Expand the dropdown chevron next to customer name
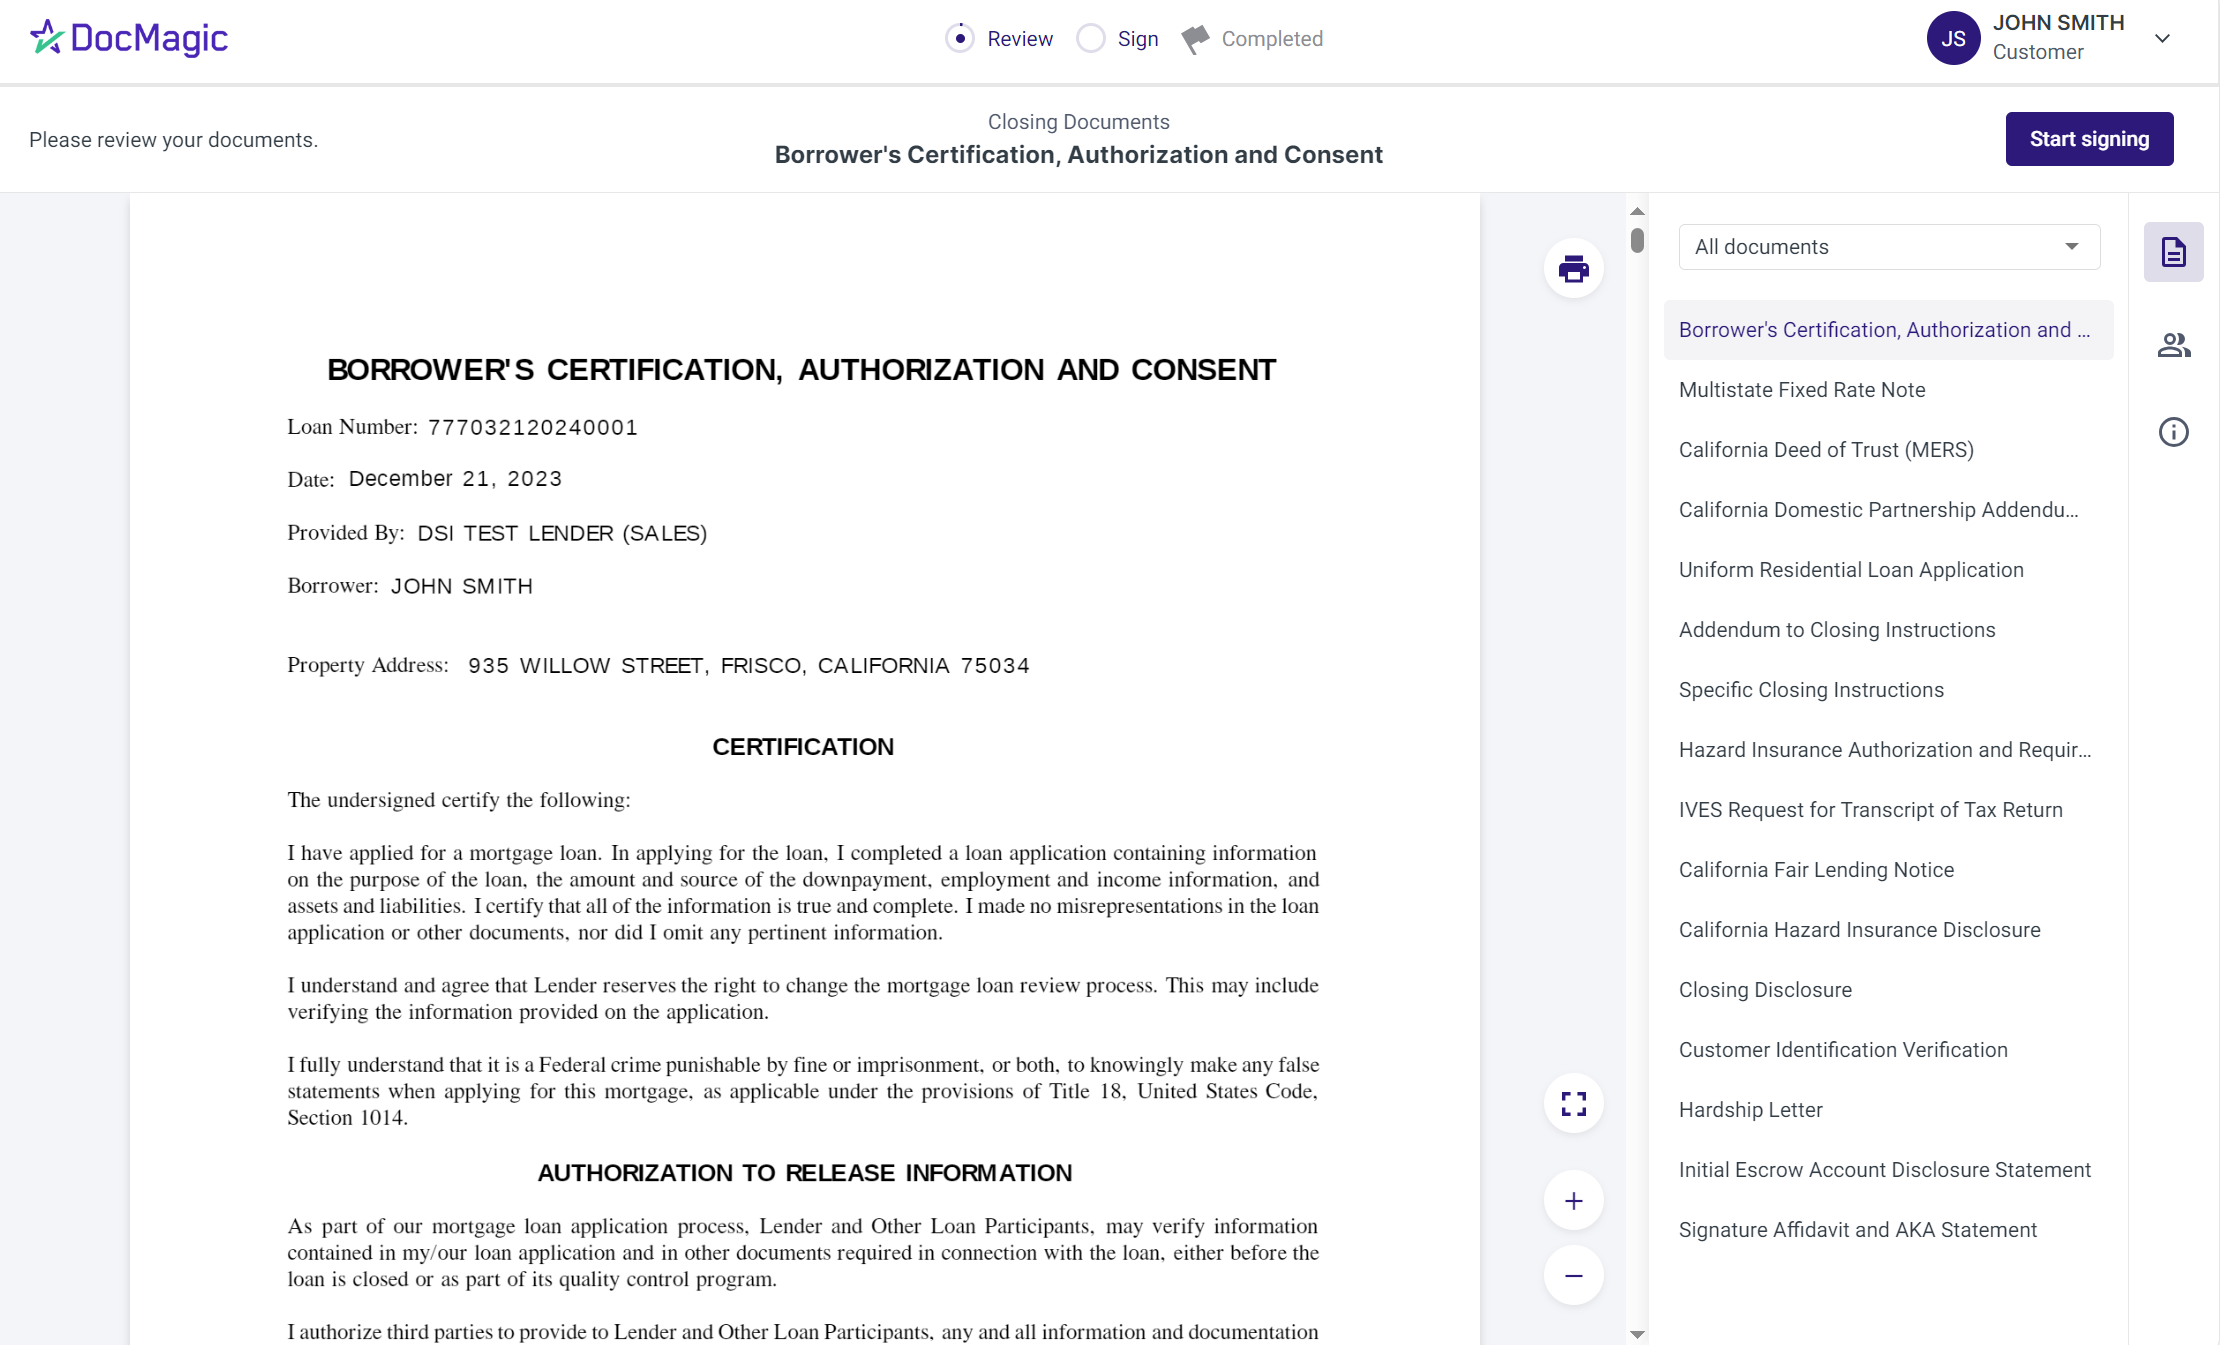 (2163, 38)
